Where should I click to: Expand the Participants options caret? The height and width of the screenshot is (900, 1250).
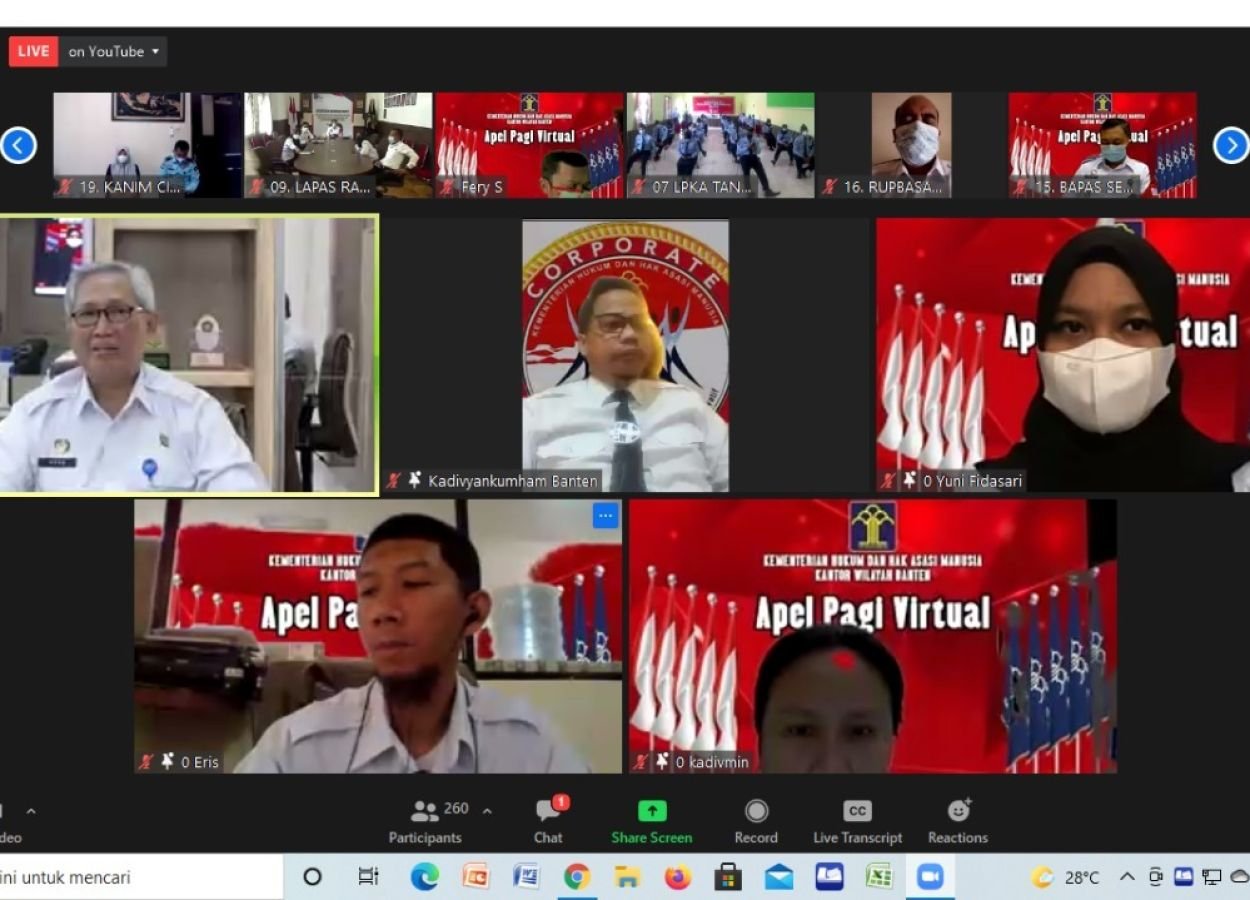point(487,811)
